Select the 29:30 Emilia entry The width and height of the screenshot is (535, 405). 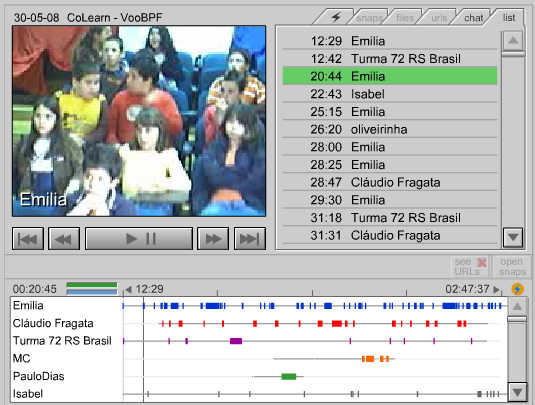point(390,200)
